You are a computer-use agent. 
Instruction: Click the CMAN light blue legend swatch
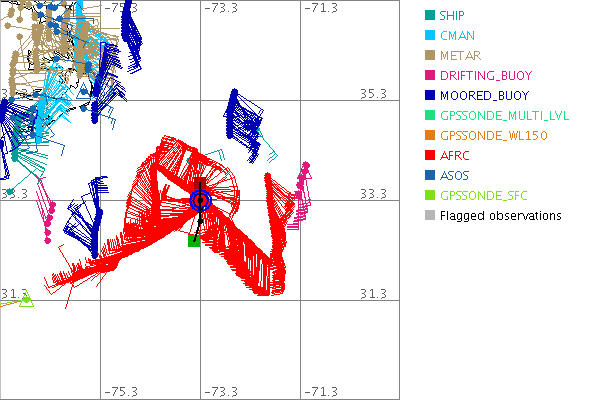click(429, 35)
